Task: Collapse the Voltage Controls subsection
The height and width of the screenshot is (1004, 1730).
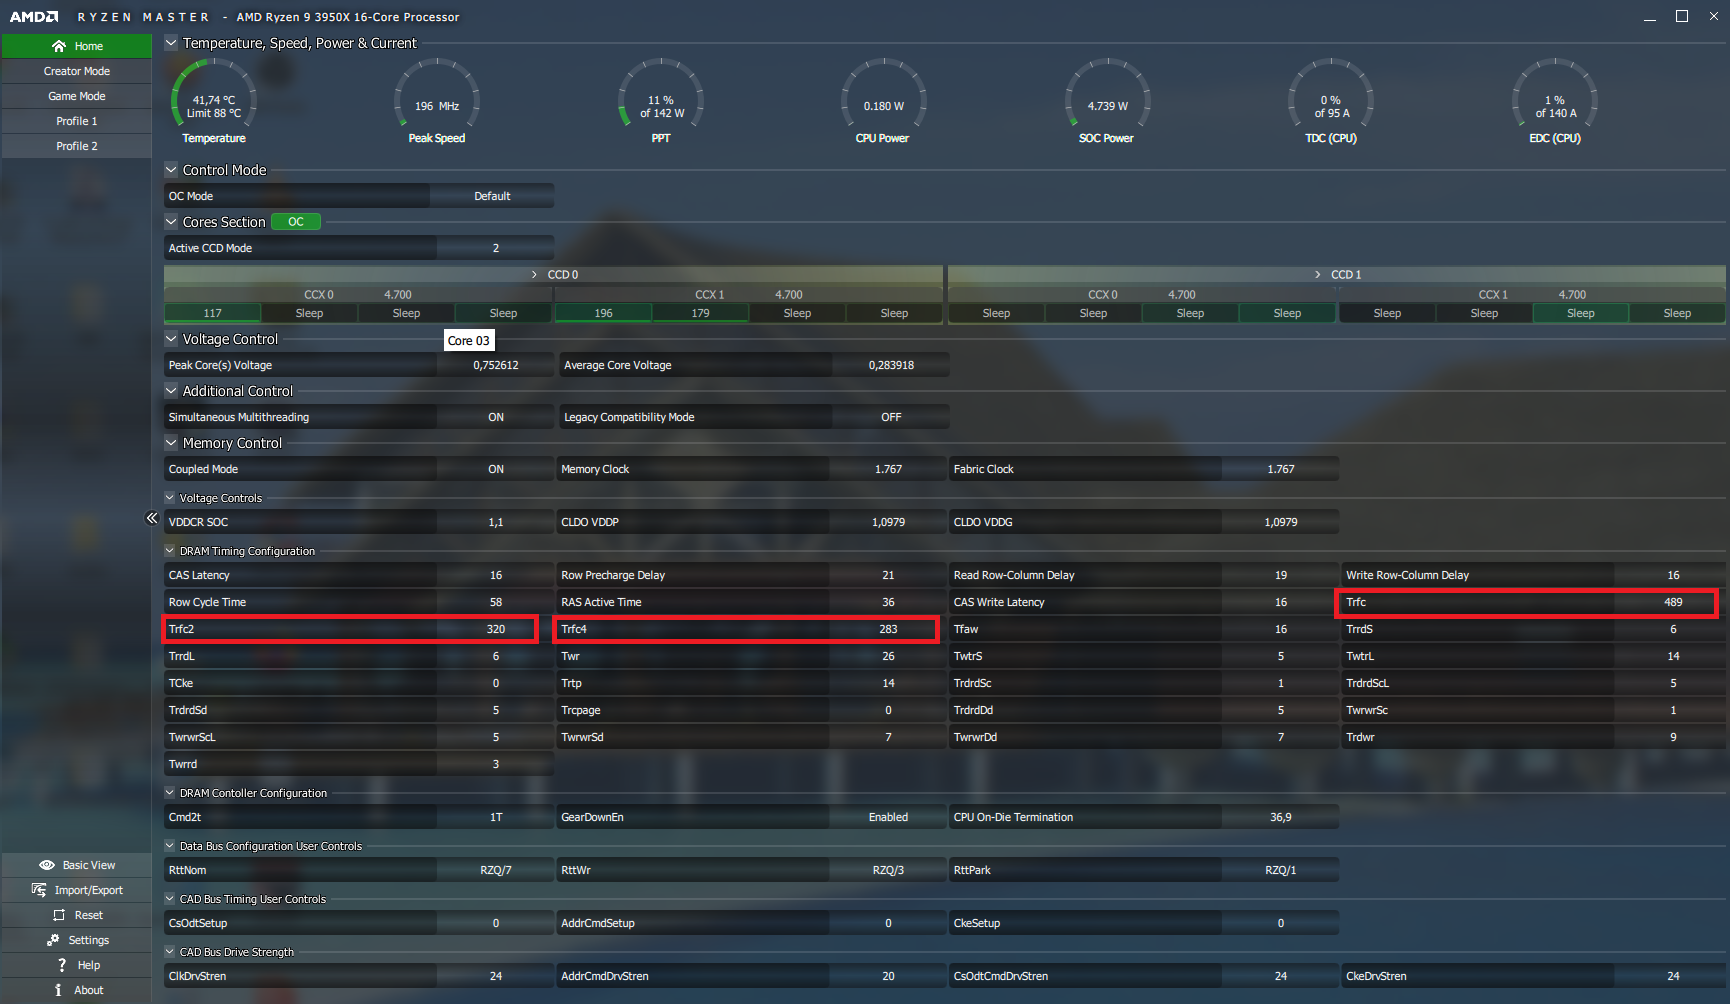Action: click(170, 498)
